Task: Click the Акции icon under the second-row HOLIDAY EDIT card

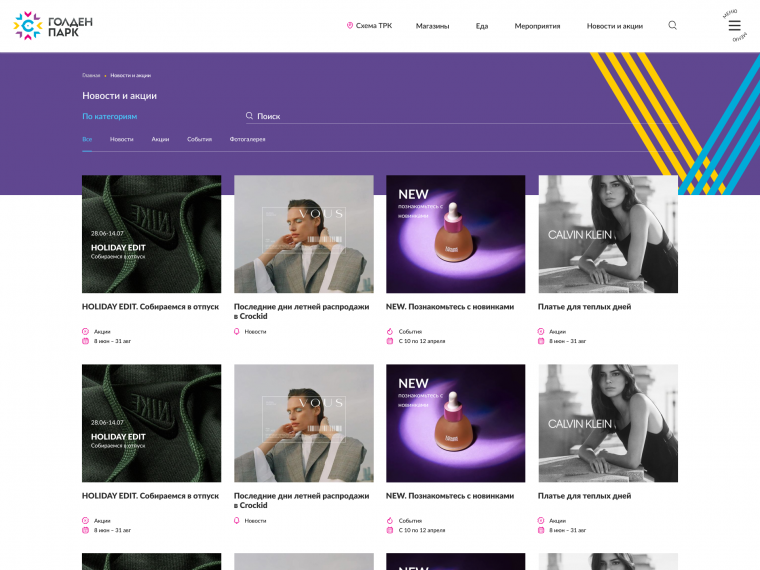Action: coord(85,521)
